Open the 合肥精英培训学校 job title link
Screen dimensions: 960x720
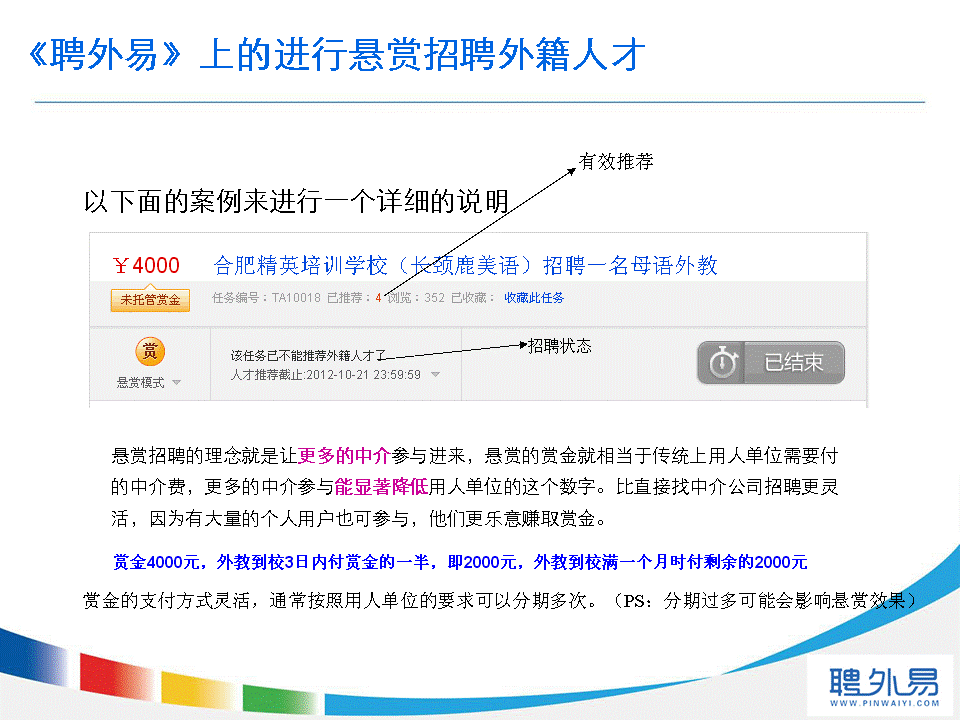[465, 266]
